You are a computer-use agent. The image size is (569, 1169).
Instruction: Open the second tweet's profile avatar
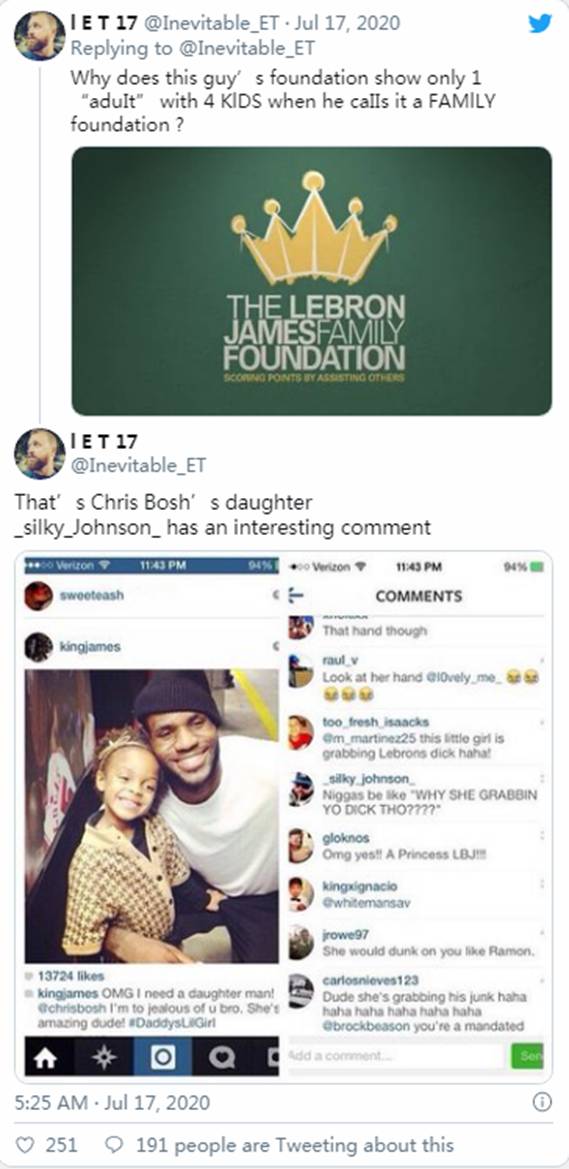[40, 453]
